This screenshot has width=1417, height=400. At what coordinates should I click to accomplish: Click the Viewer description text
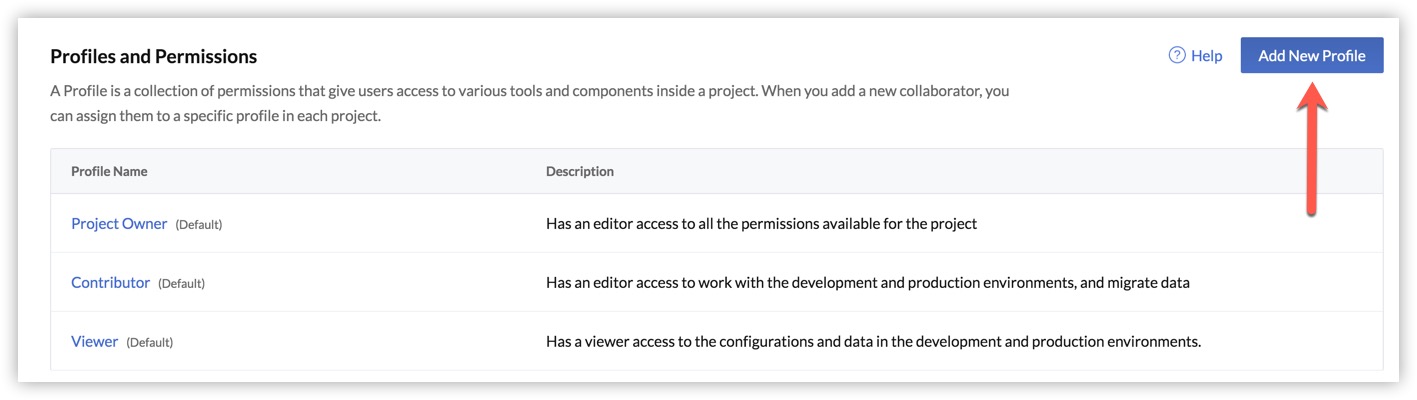tap(872, 342)
